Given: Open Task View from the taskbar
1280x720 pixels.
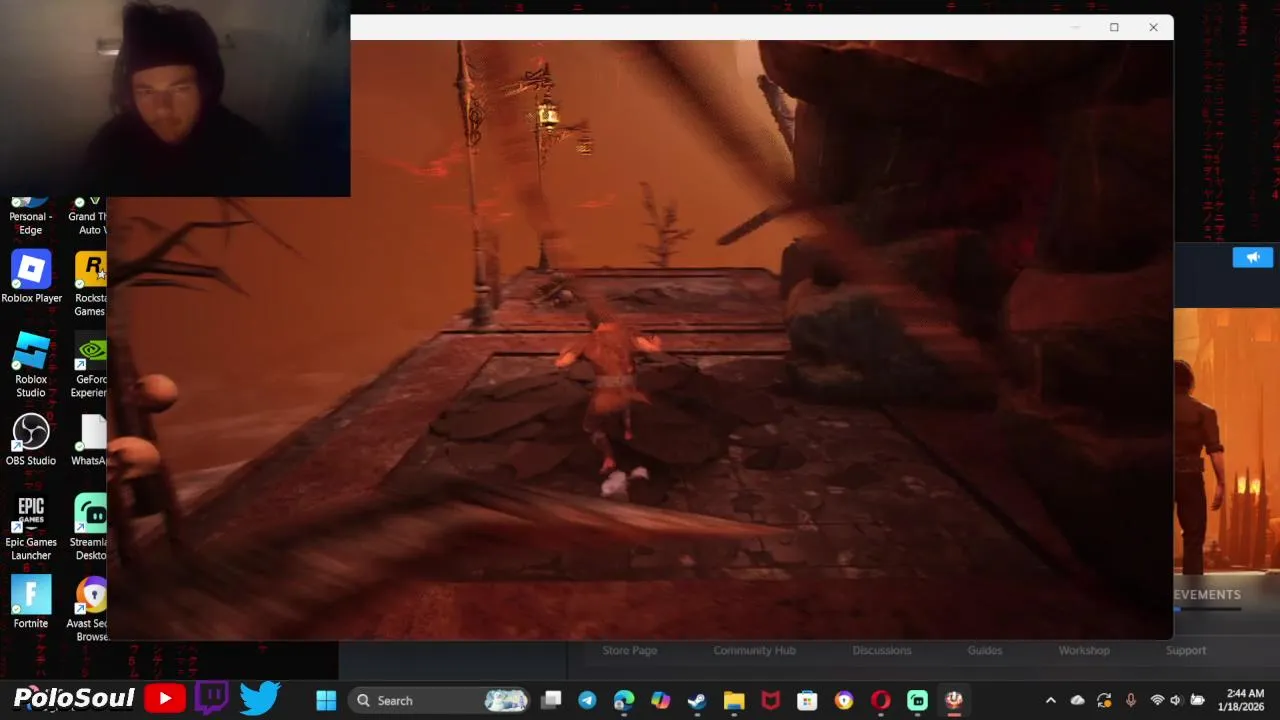Looking at the screenshot, I should tap(551, 700).
